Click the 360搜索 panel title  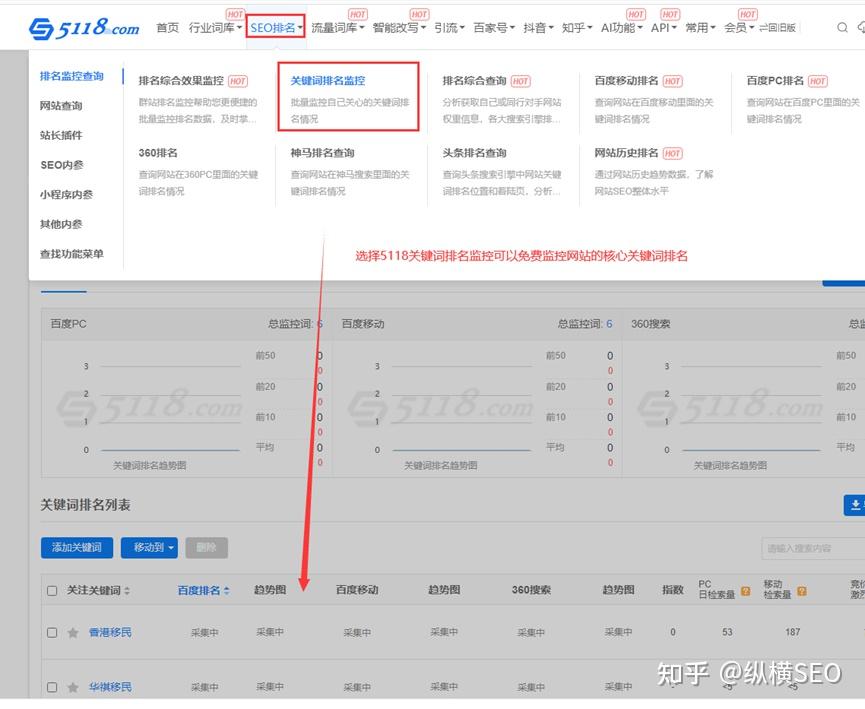tap(650, 324)
